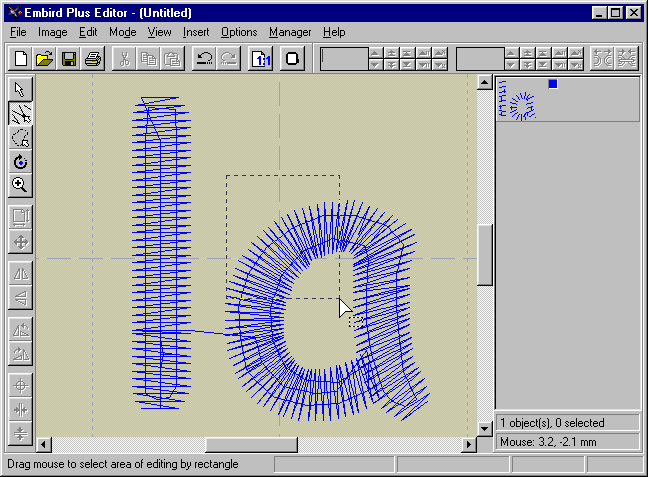
Task: Toggle the stitch editing mode tool
Action: pyautogui.click(x=20, y=113)
